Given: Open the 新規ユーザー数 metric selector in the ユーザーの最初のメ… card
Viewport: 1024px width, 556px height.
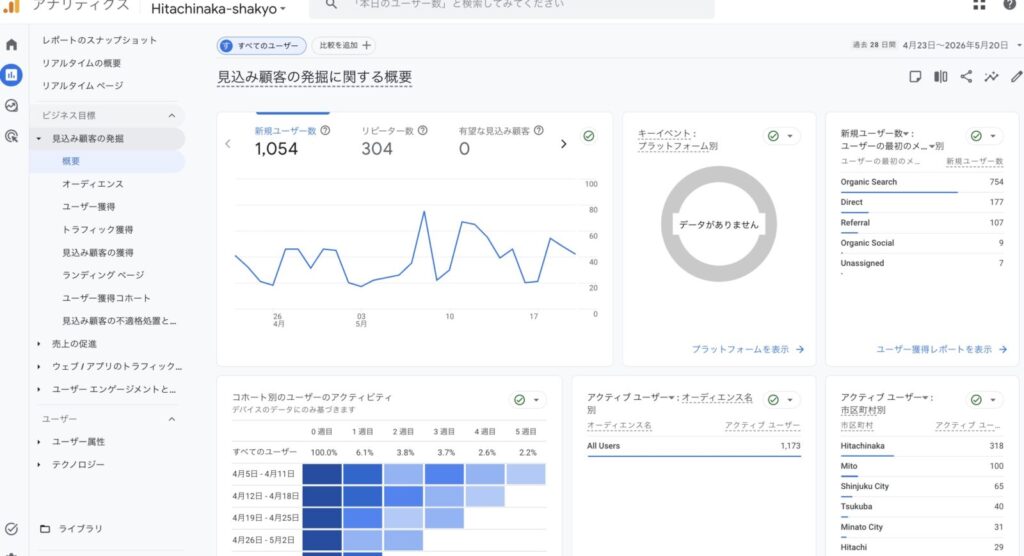Looking at the screenshot, I should point(876,133).
